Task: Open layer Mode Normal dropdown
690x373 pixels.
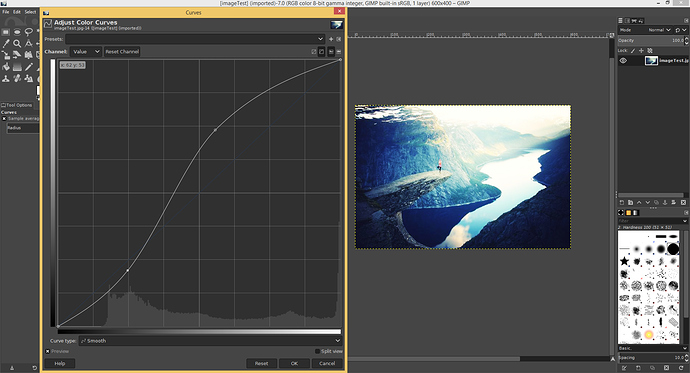Action: 645,30
